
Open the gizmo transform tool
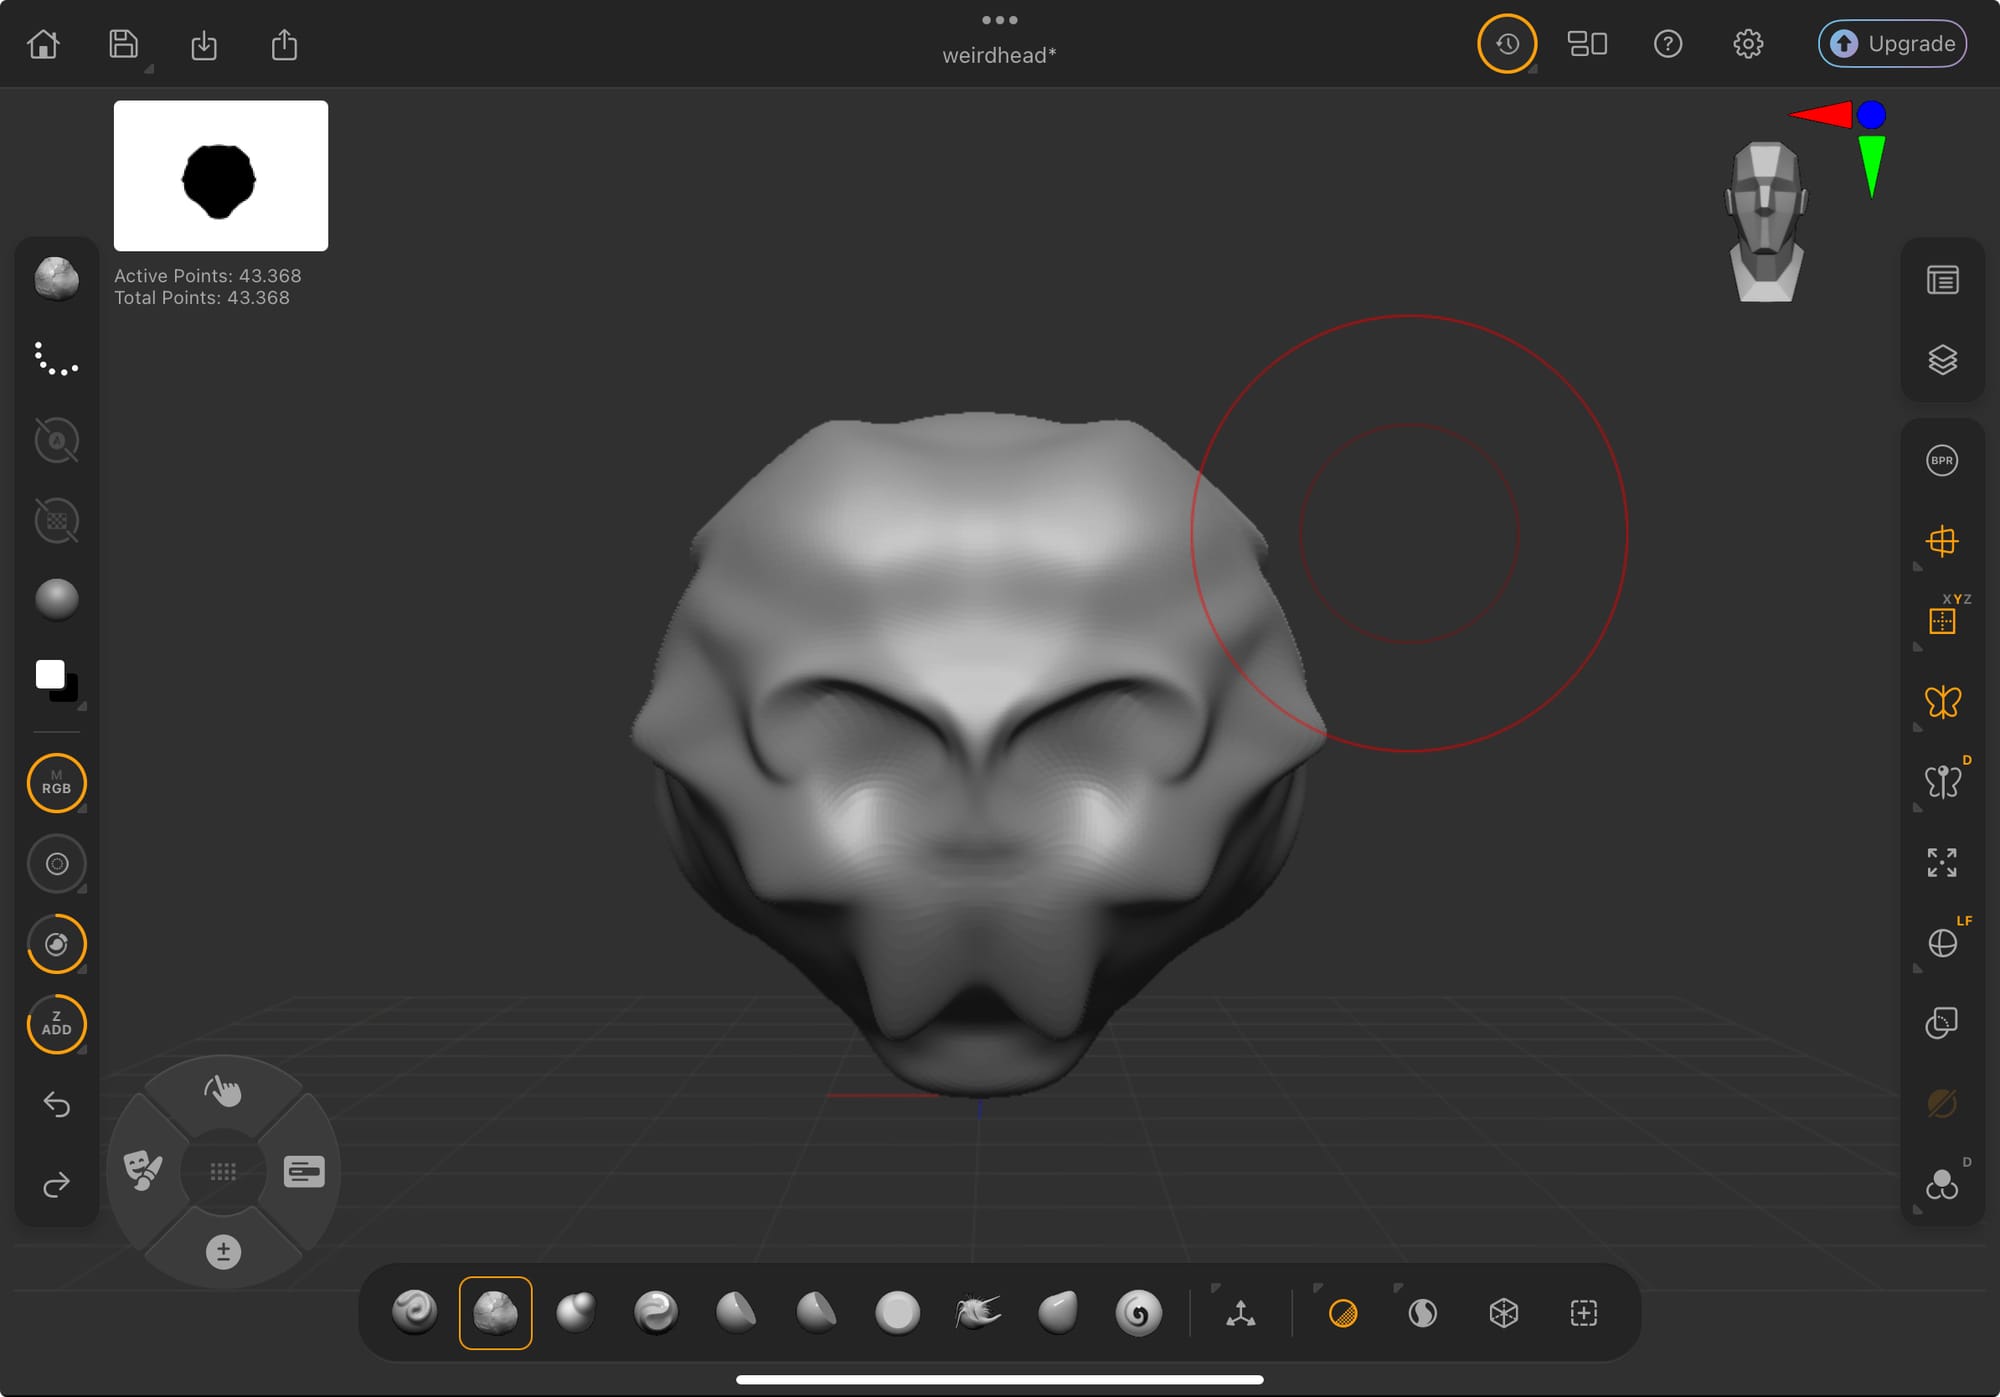1240,1312
